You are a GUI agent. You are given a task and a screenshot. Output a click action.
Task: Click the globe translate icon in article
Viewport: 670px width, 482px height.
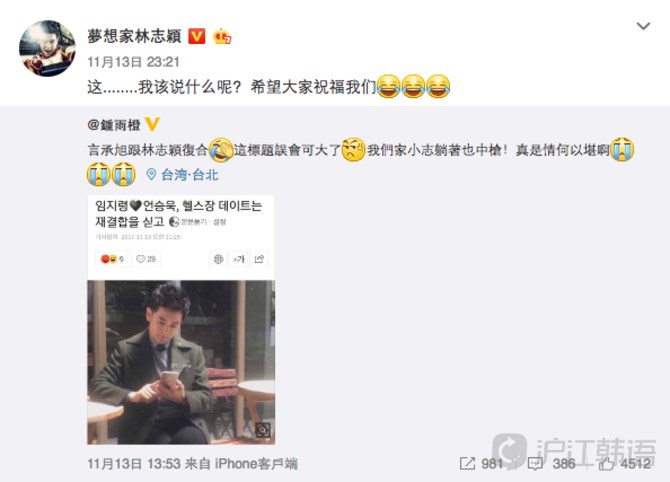click(x=218, y=259)
